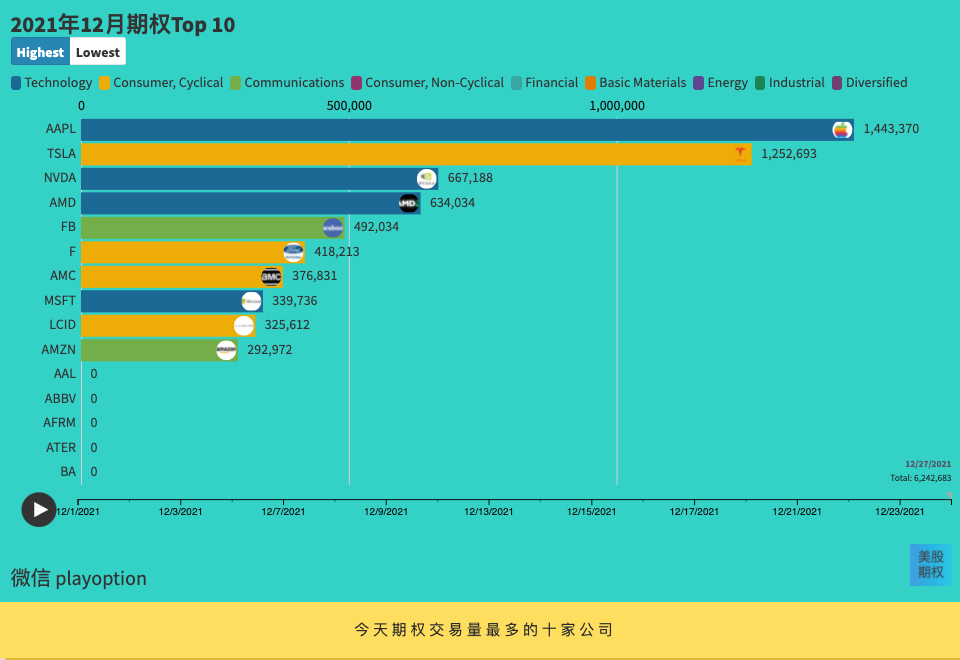Click the 12/27/2021 date label

point(928,464)
